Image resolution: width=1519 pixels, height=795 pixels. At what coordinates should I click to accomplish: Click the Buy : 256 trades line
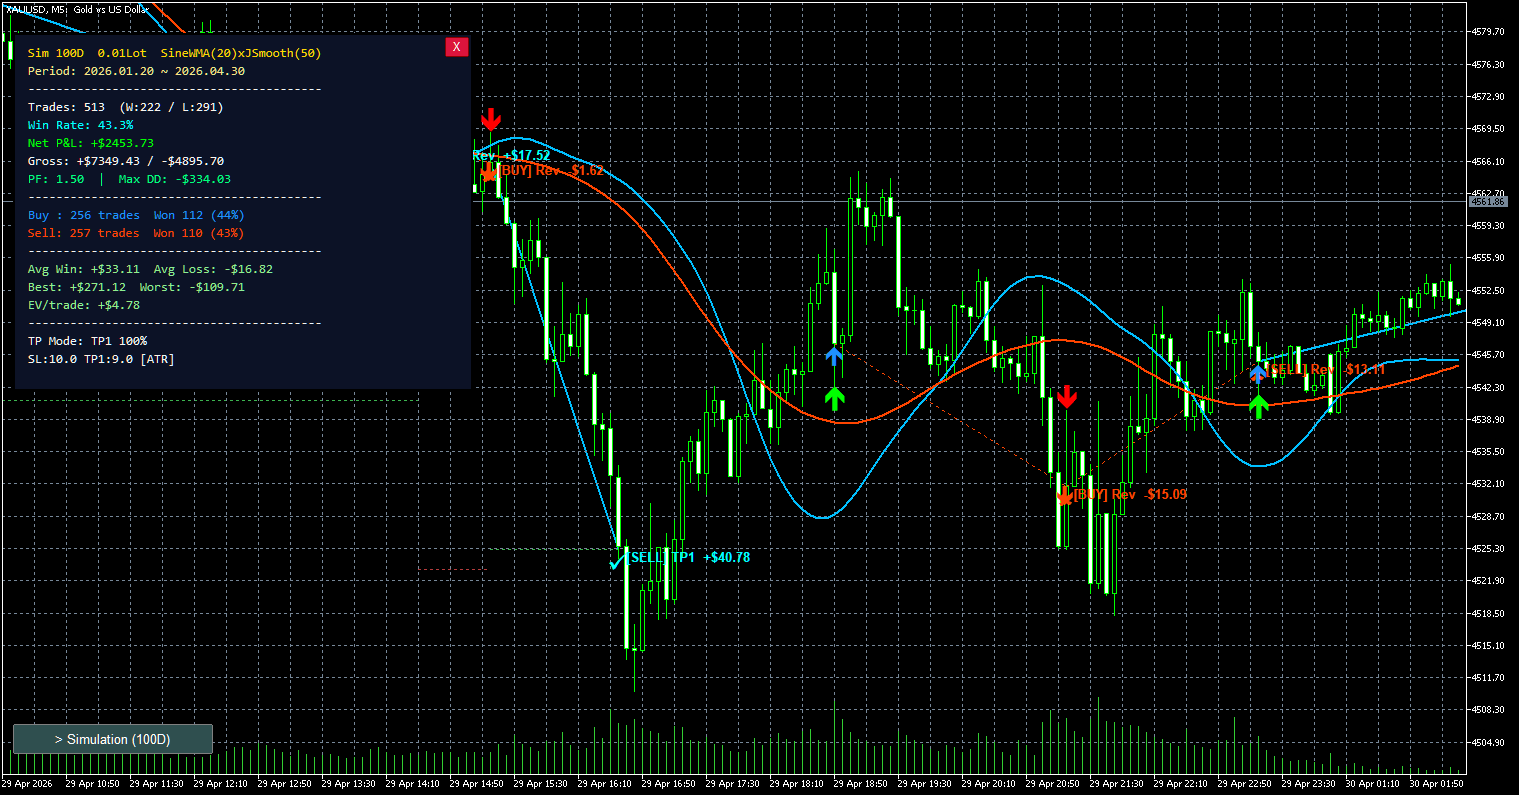coord(136,215)
